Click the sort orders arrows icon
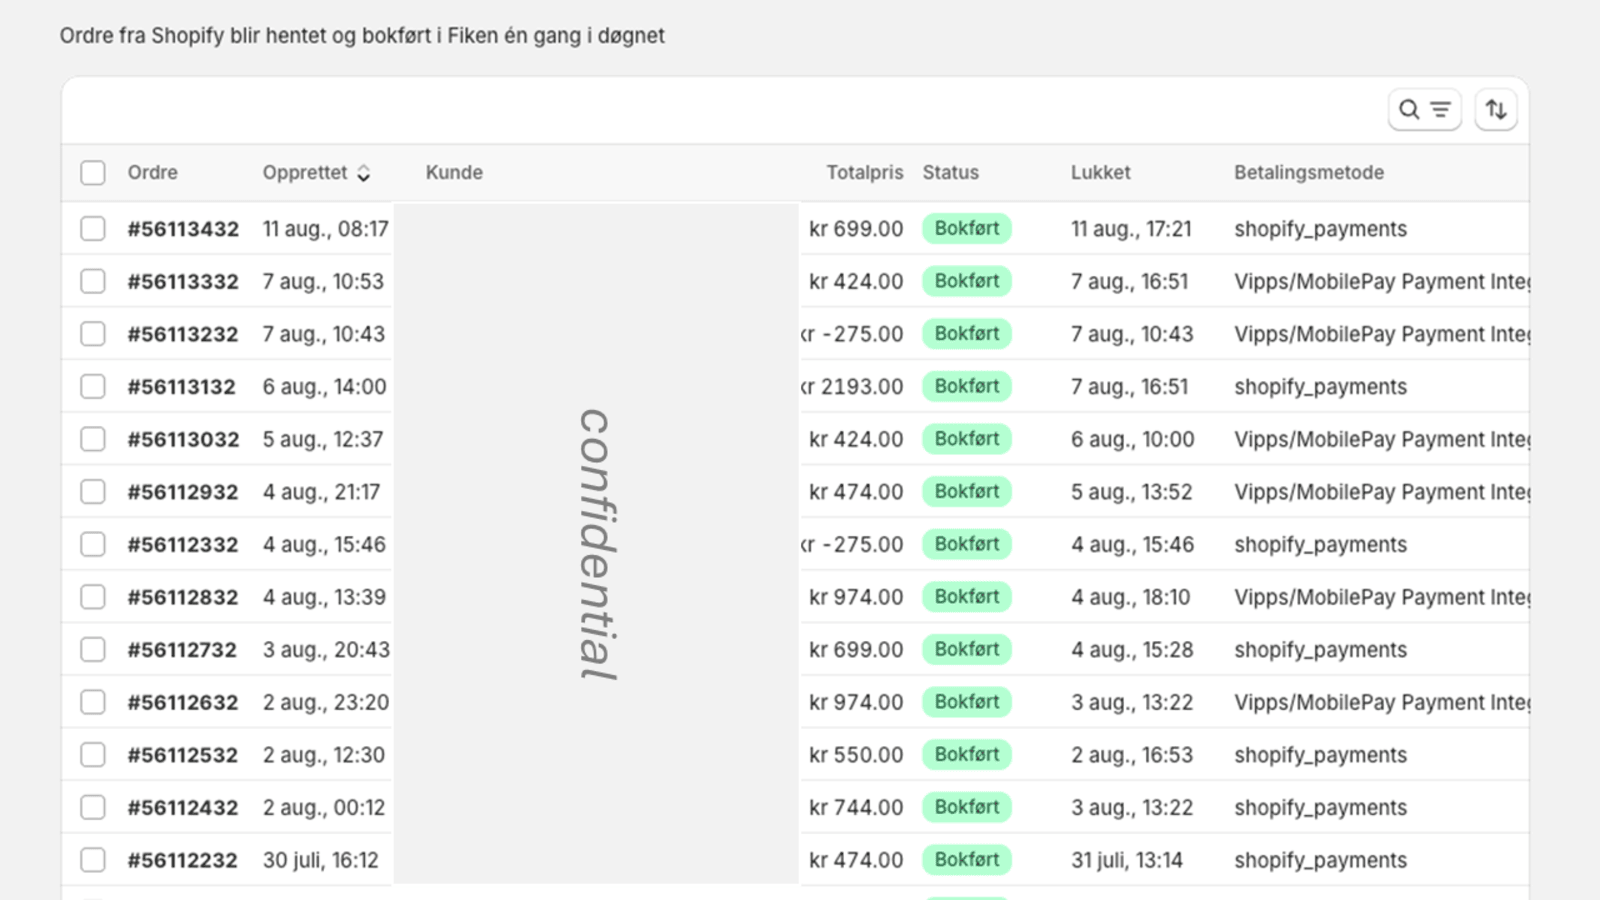The image size is (1600, 900). [1496, 110]
